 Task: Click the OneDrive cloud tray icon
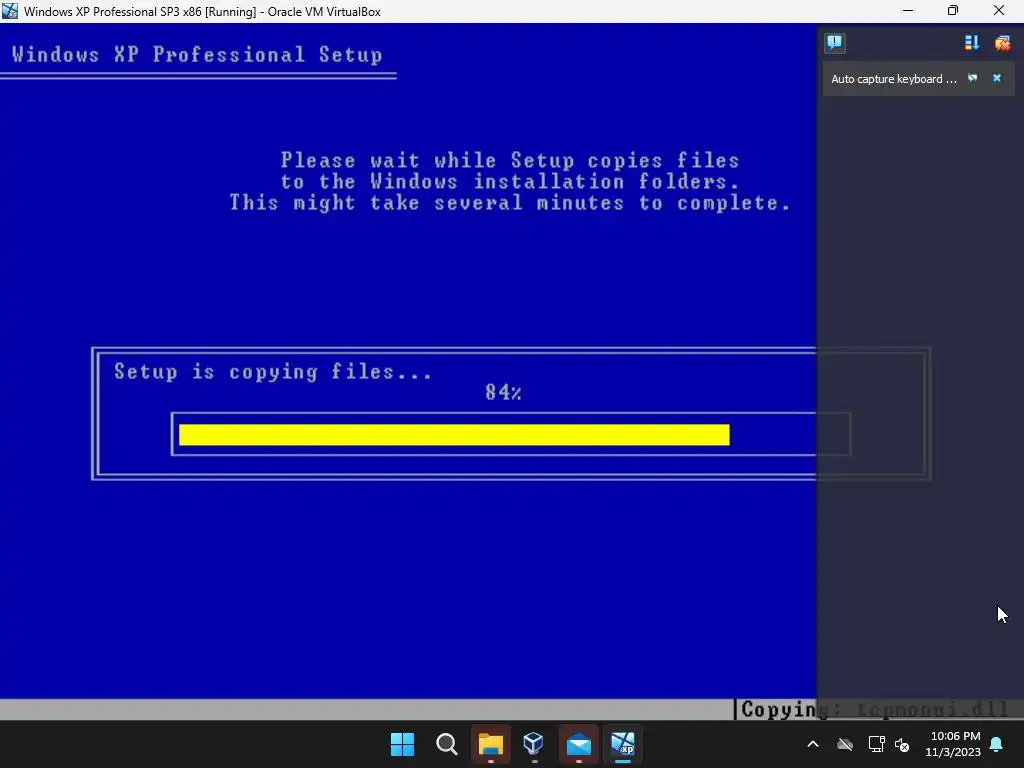(845, 744)
